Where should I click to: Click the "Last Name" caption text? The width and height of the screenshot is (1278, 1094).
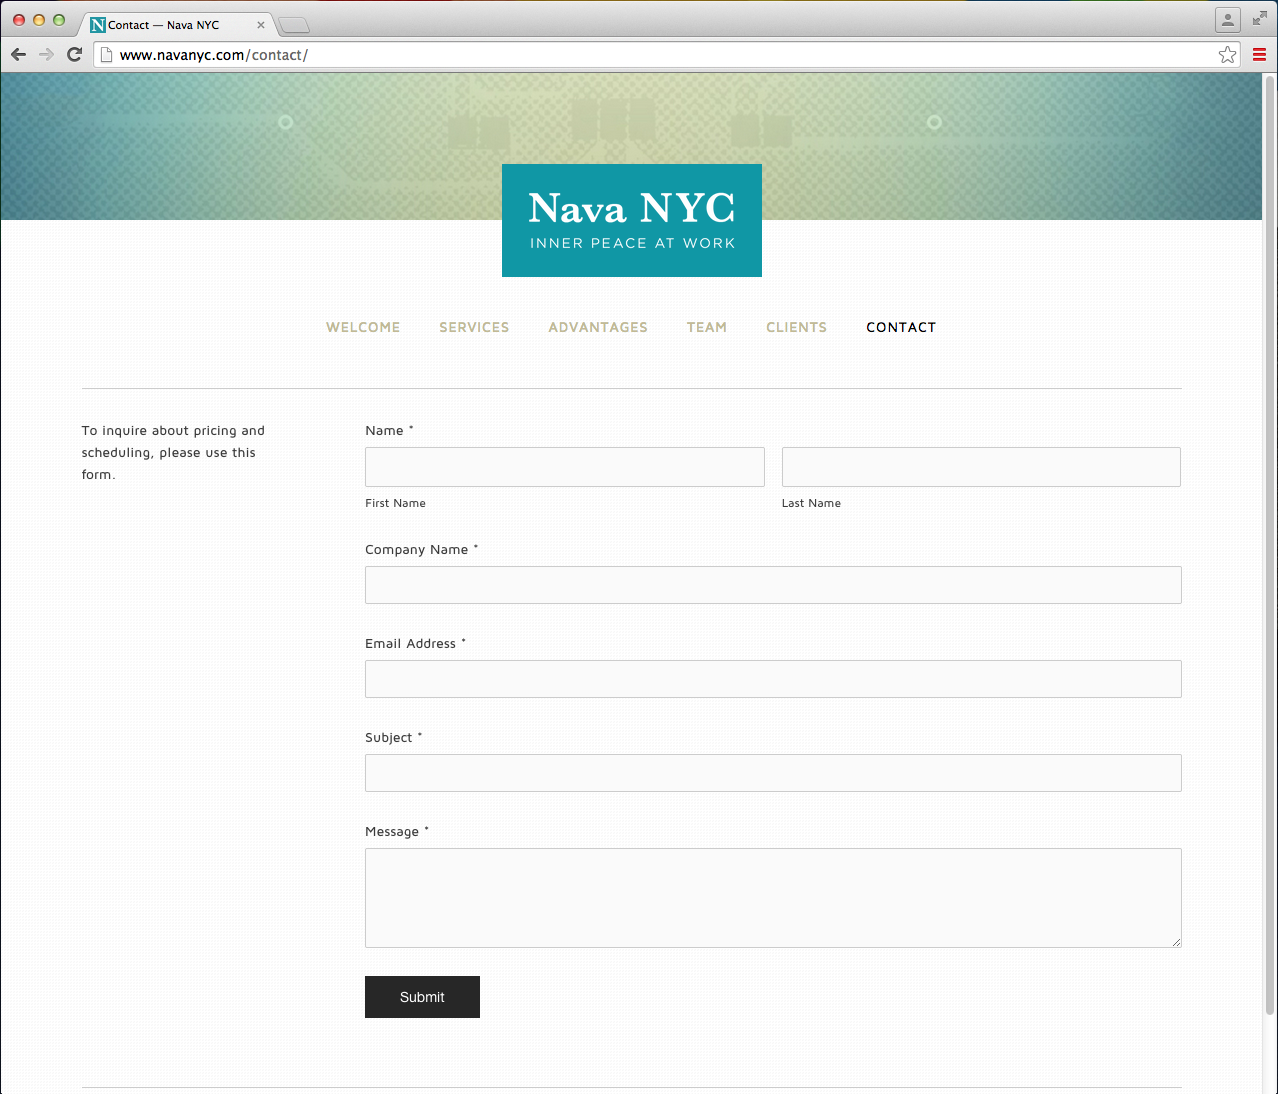click(x=811, y=503)
